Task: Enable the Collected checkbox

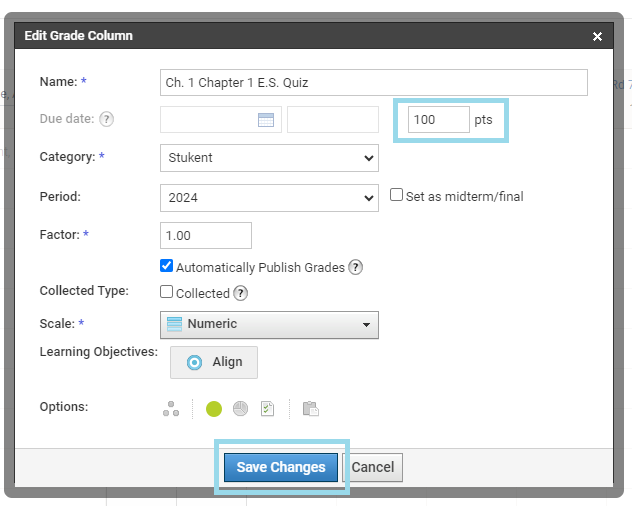Action: click(x=166, y=292)
